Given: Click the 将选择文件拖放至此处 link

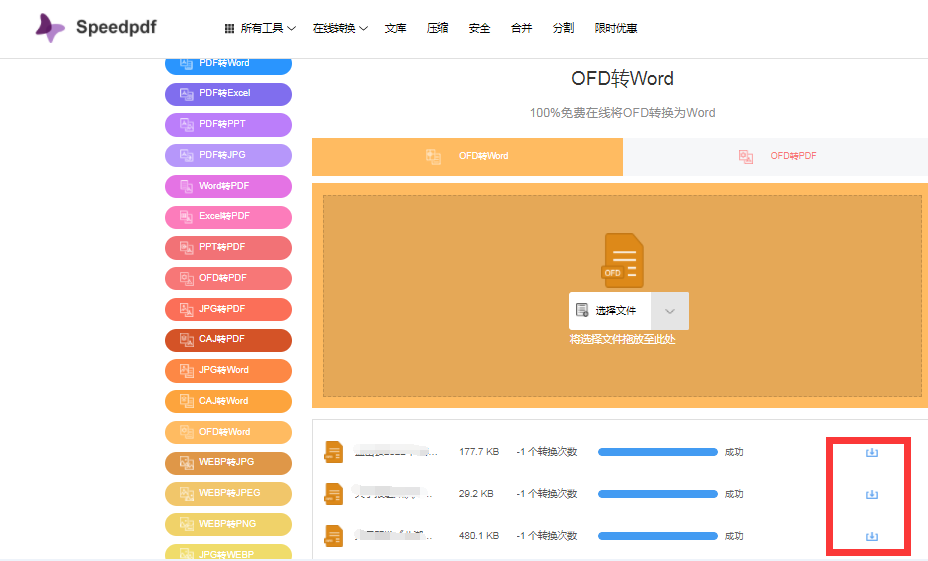Looking at the screenshot, I should pyautogui.click(x=623, y=340).
